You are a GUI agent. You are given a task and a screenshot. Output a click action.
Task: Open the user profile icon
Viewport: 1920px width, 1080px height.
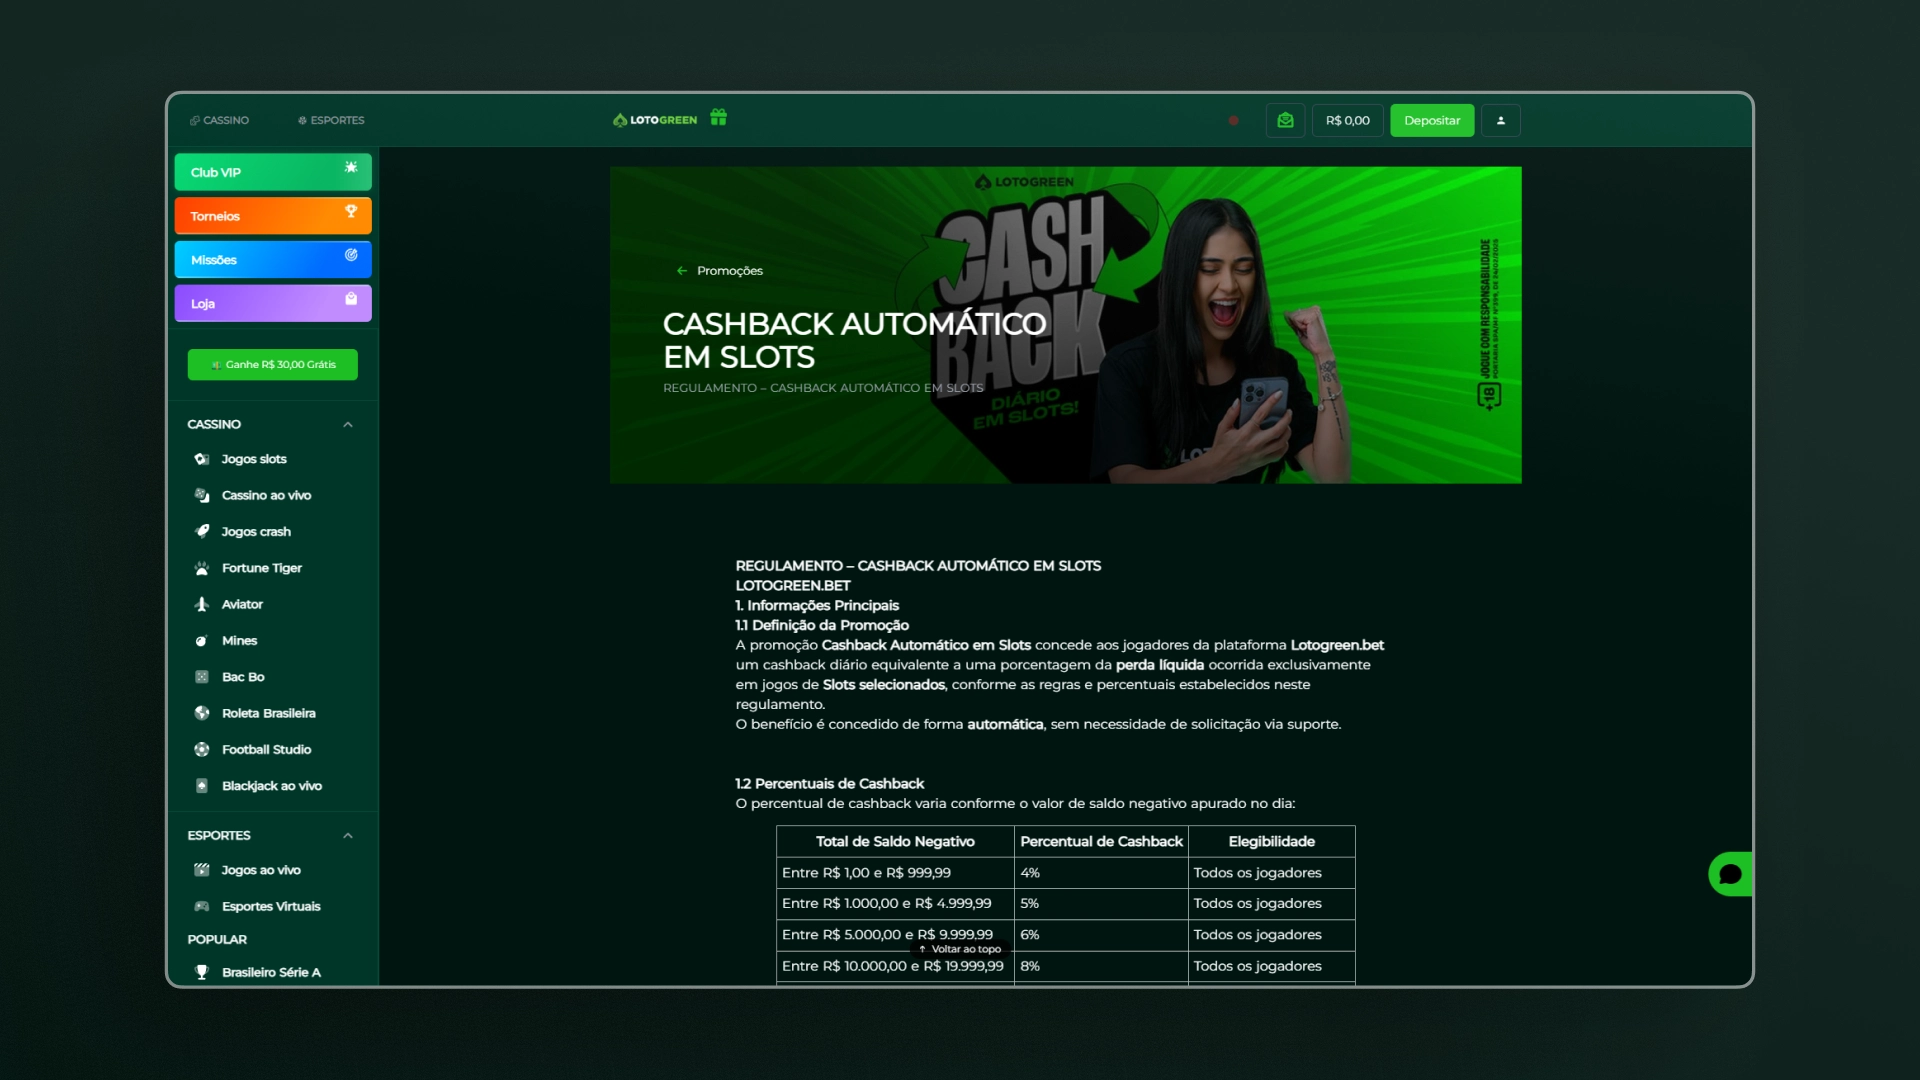(1500, 120)
